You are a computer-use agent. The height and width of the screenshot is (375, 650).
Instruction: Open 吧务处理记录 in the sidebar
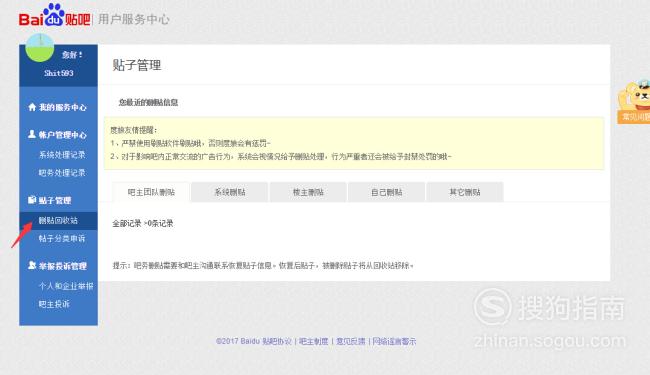[62, 173]
